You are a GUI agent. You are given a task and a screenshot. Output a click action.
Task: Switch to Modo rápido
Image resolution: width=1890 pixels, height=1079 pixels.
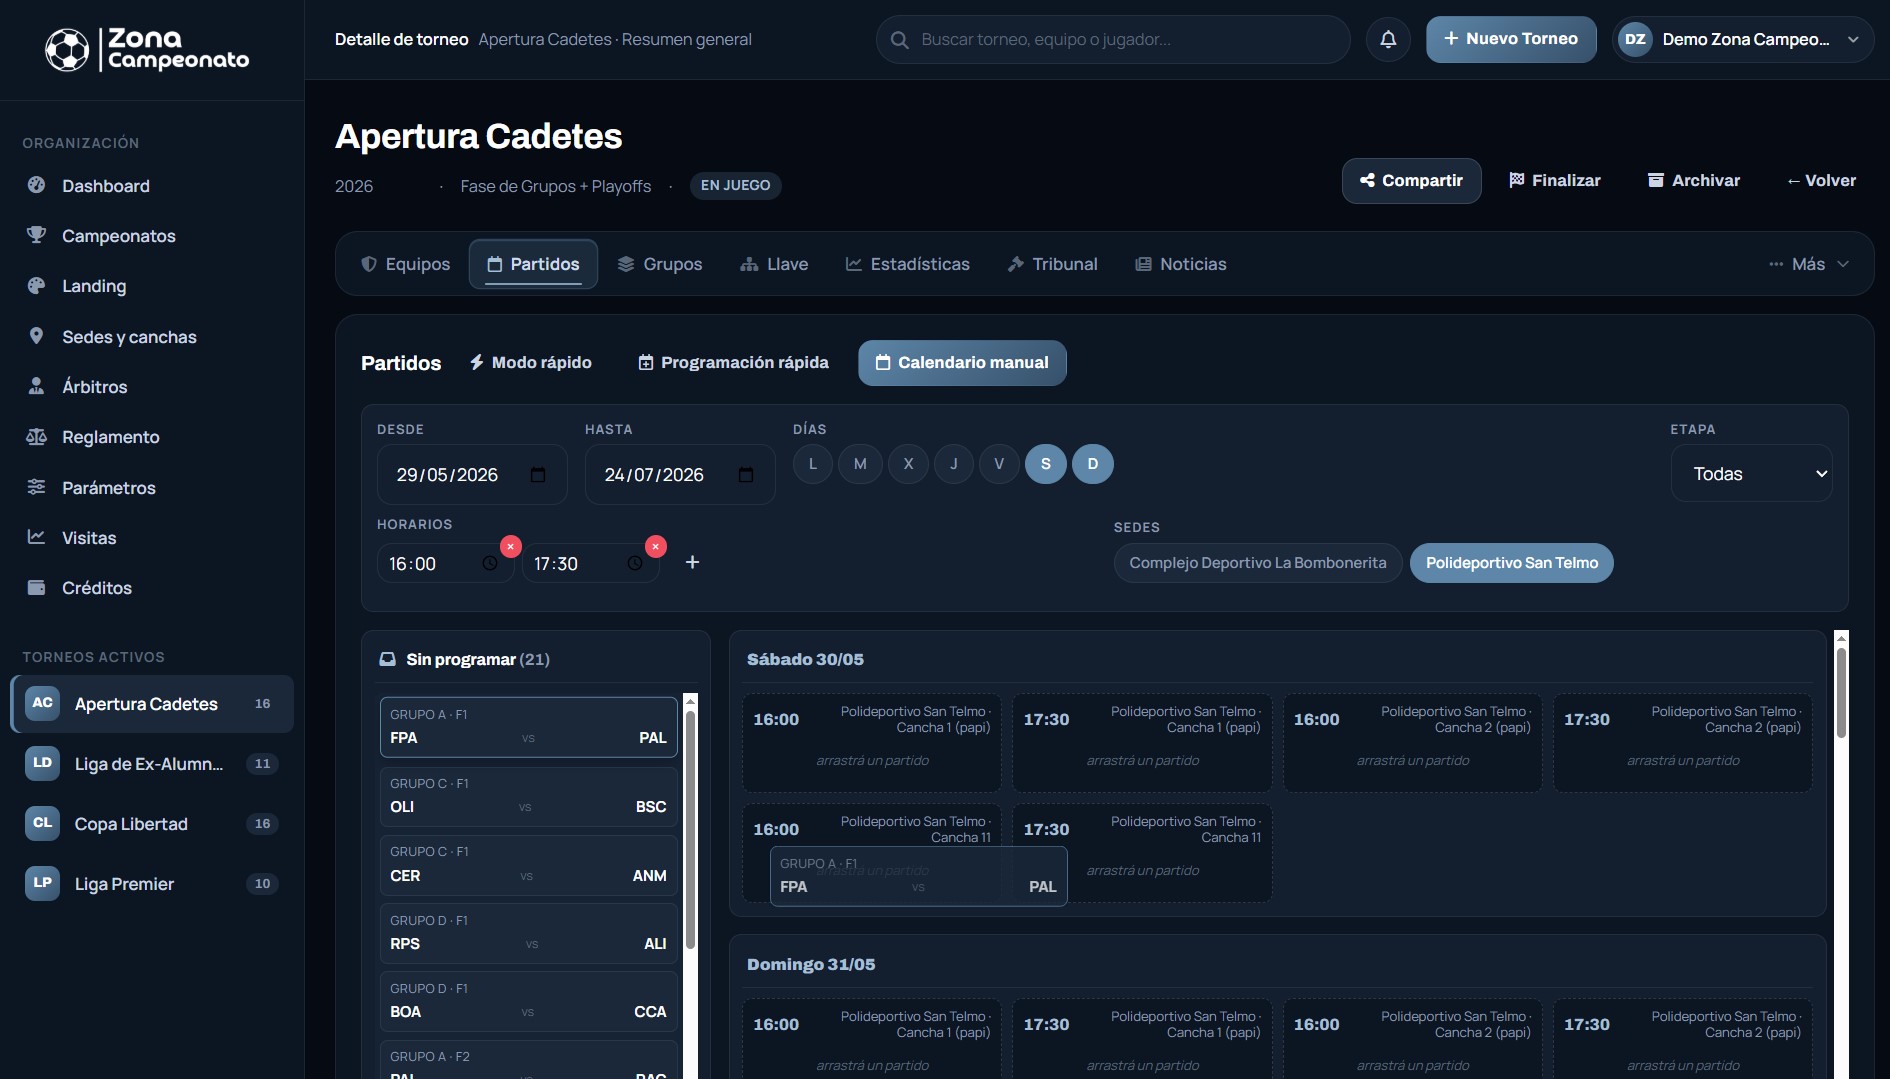531,363
